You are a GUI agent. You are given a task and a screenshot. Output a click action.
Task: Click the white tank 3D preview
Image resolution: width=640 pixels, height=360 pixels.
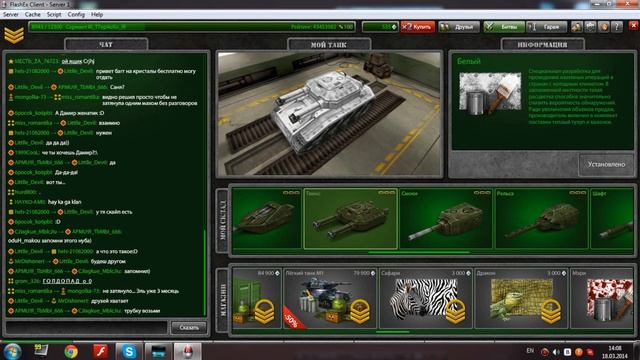click(x=329, y=114)
